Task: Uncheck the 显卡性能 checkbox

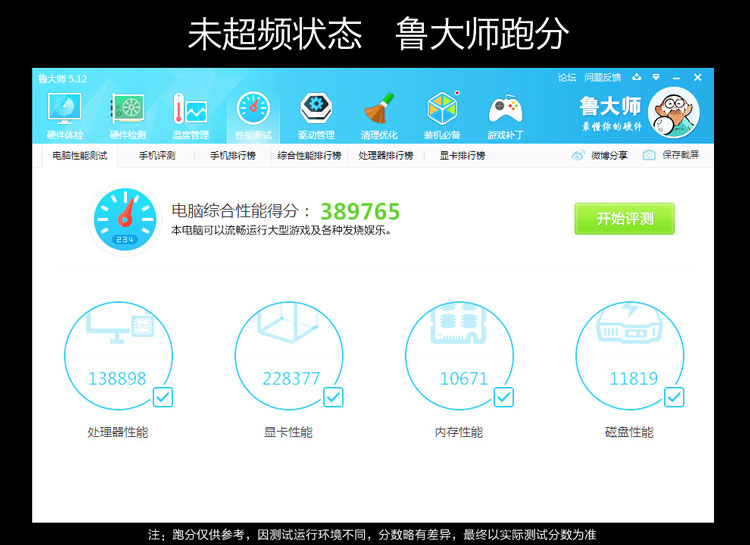Action: pyautogui.click(x=333, y=397)
